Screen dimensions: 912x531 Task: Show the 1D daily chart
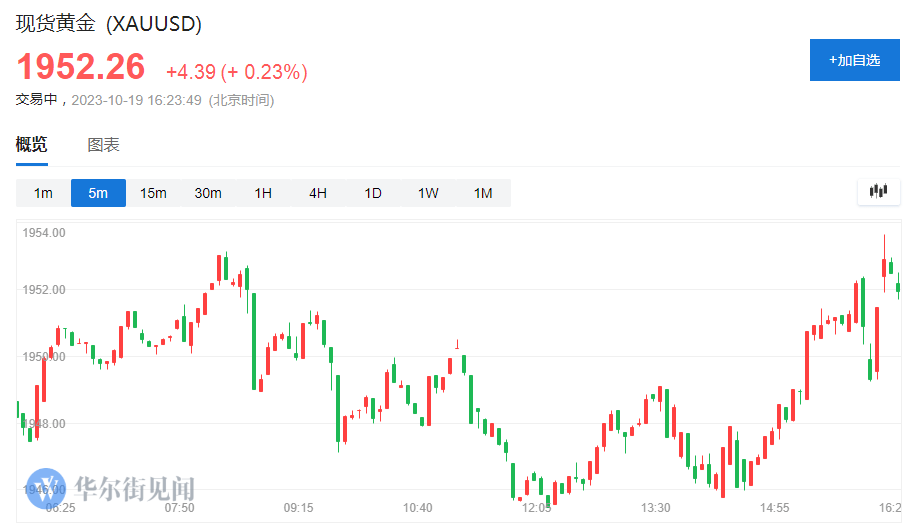click(x=373, y=193)
